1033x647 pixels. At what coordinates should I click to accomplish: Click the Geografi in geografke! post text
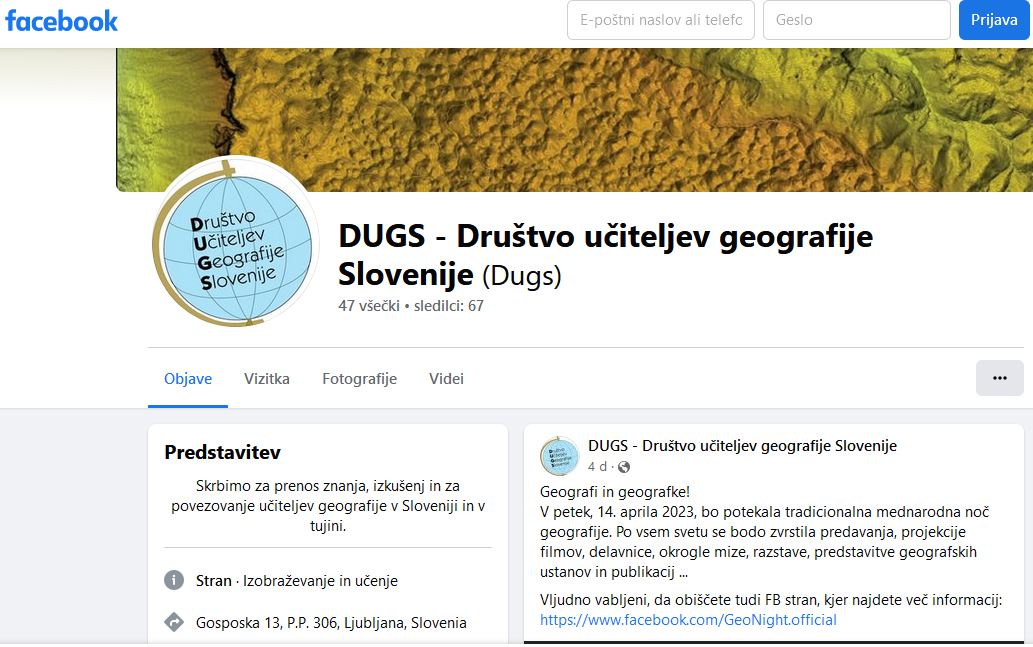(615, 492)
